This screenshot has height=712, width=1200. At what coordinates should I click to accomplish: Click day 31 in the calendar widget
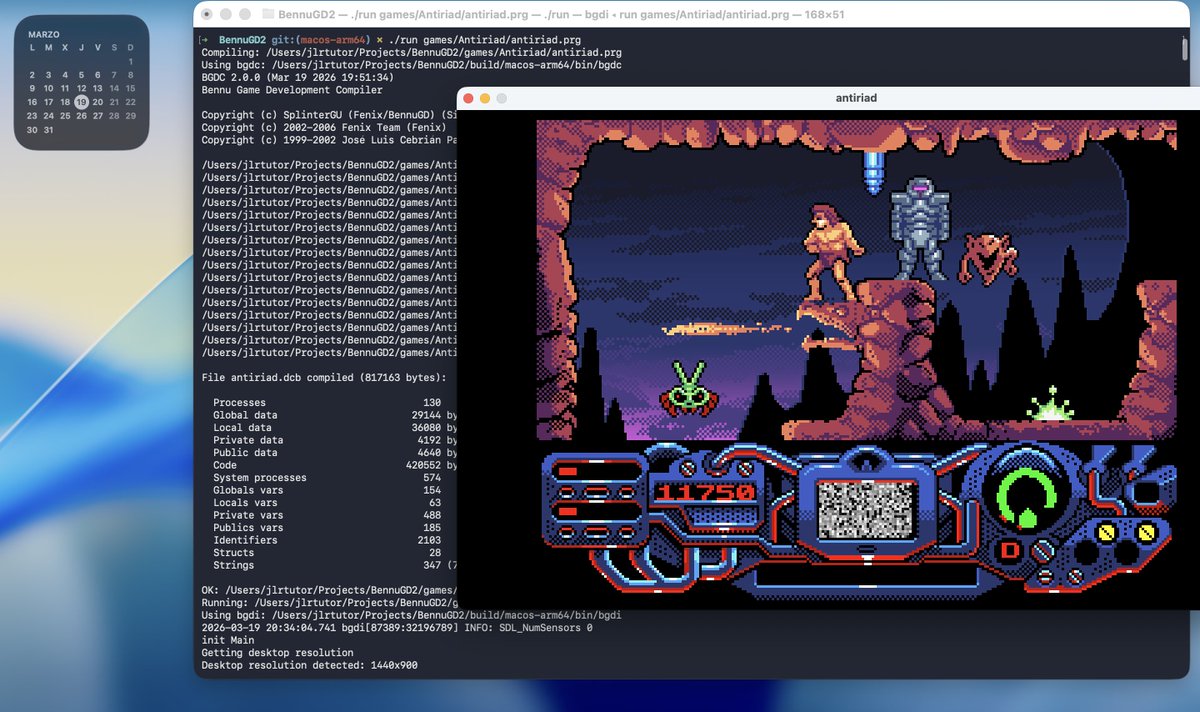[49, 130]
